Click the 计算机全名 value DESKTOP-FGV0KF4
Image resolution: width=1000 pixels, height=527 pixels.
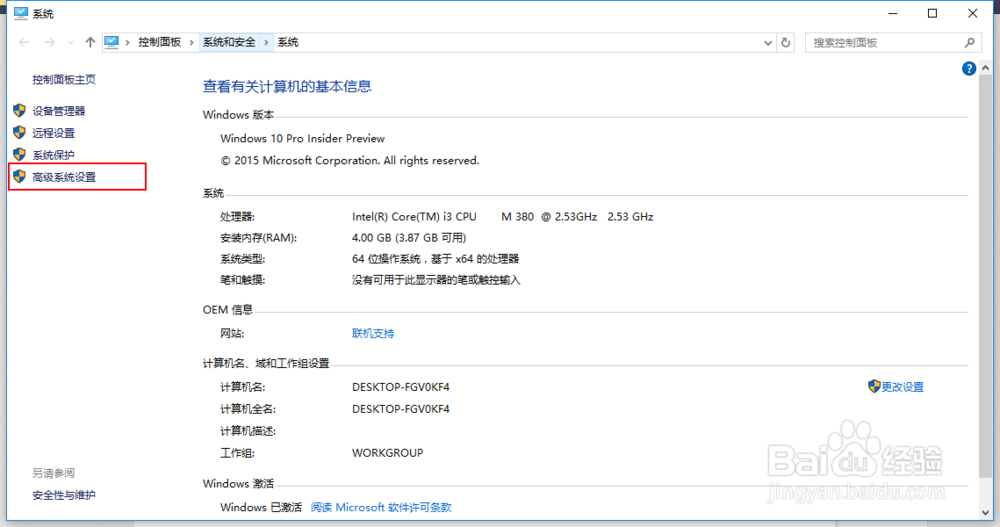401,409
